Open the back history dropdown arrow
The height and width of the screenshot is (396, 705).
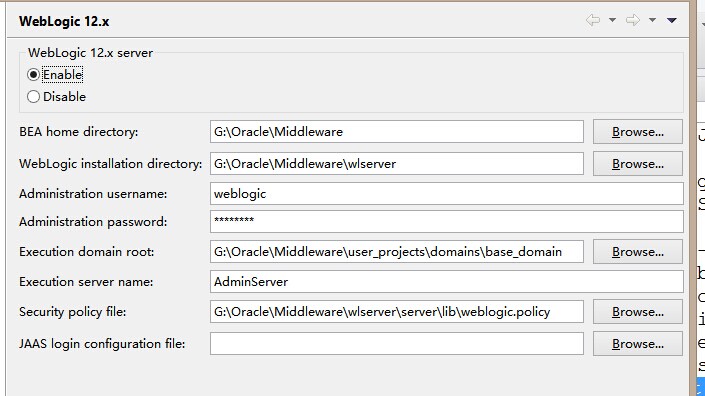[x=612, y=20]
